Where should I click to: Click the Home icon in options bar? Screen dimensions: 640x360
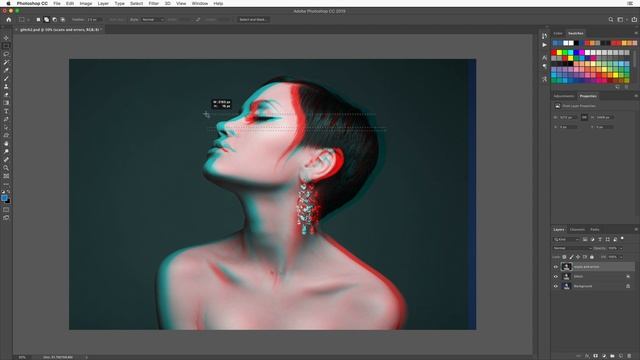(9, 19)
